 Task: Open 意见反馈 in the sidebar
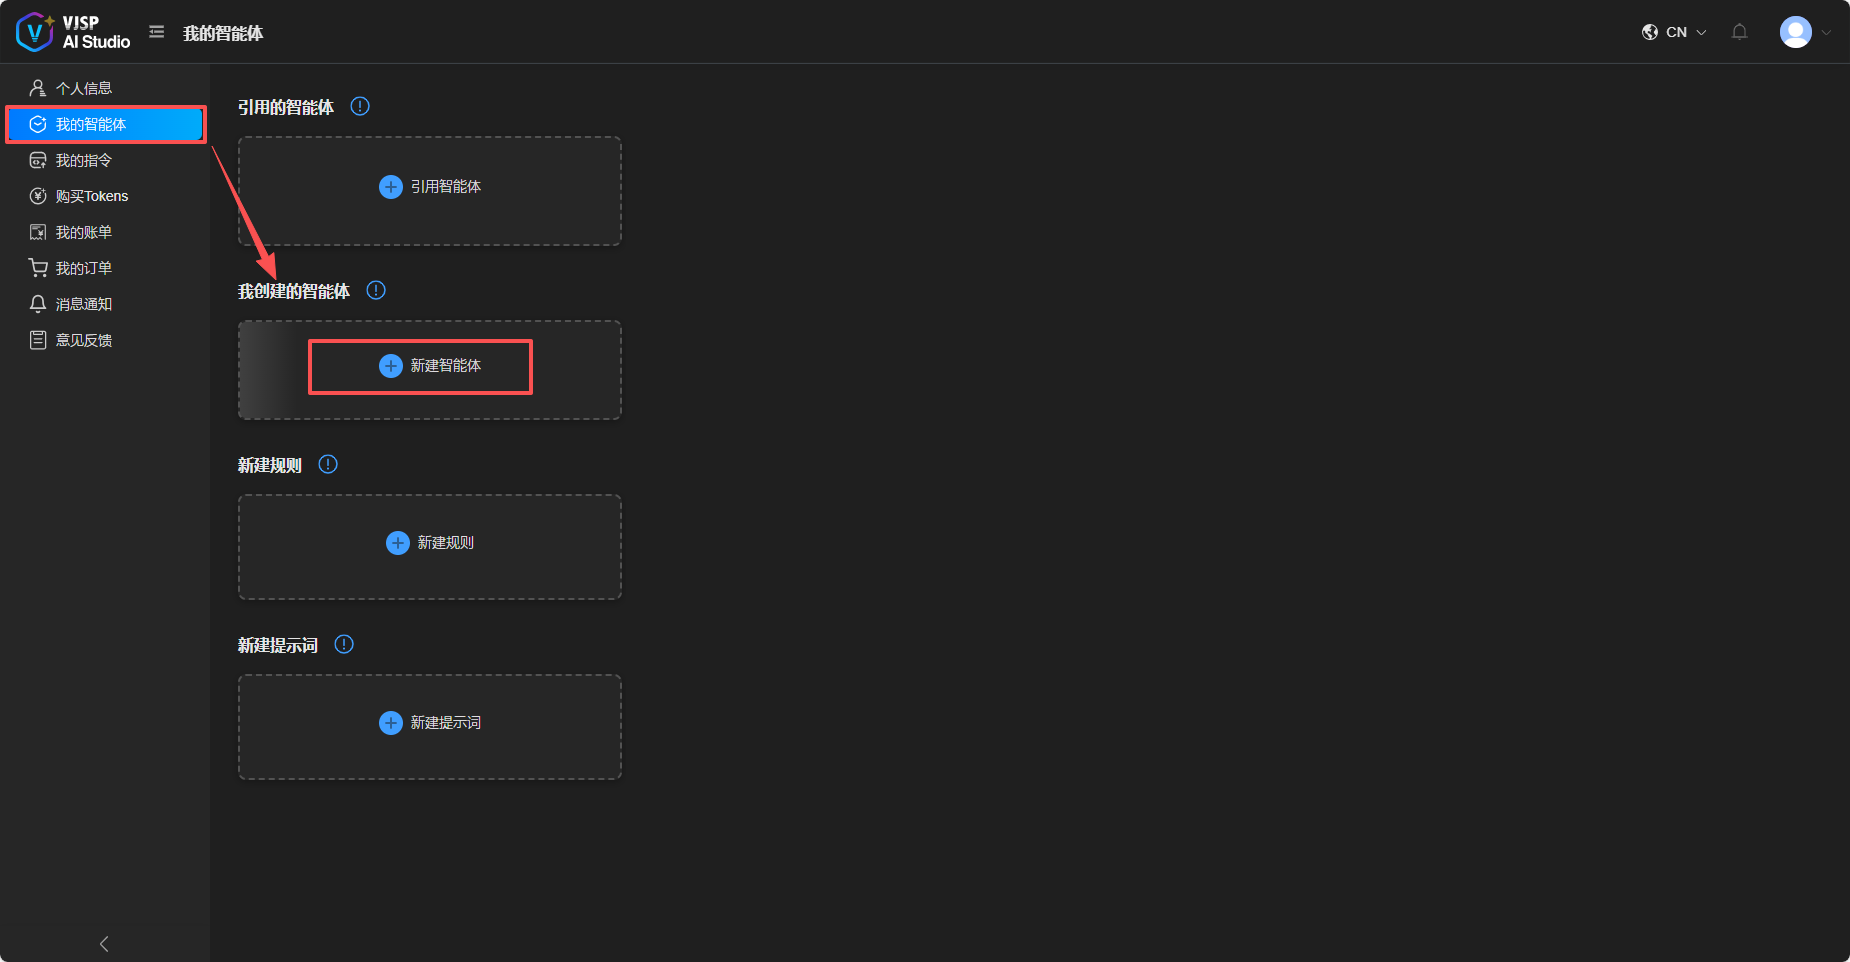83,340
